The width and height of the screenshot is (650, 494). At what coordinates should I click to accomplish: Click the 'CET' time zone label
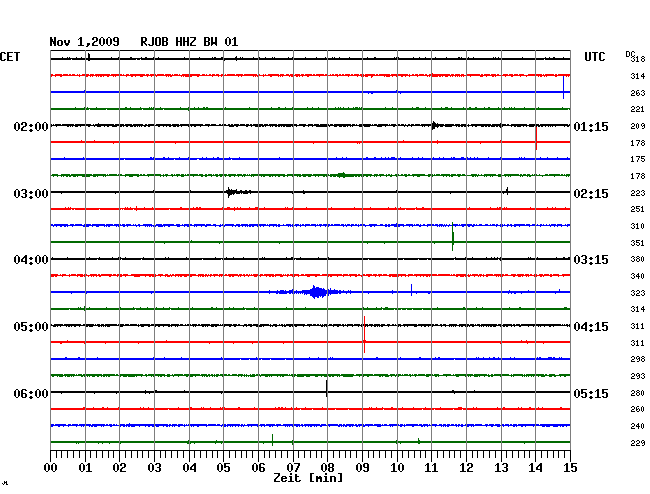[10, 57]
